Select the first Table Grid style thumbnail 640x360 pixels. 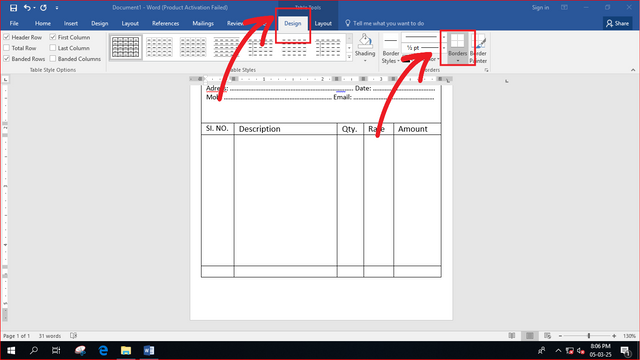pyautogui.click(x=125, y=47)
